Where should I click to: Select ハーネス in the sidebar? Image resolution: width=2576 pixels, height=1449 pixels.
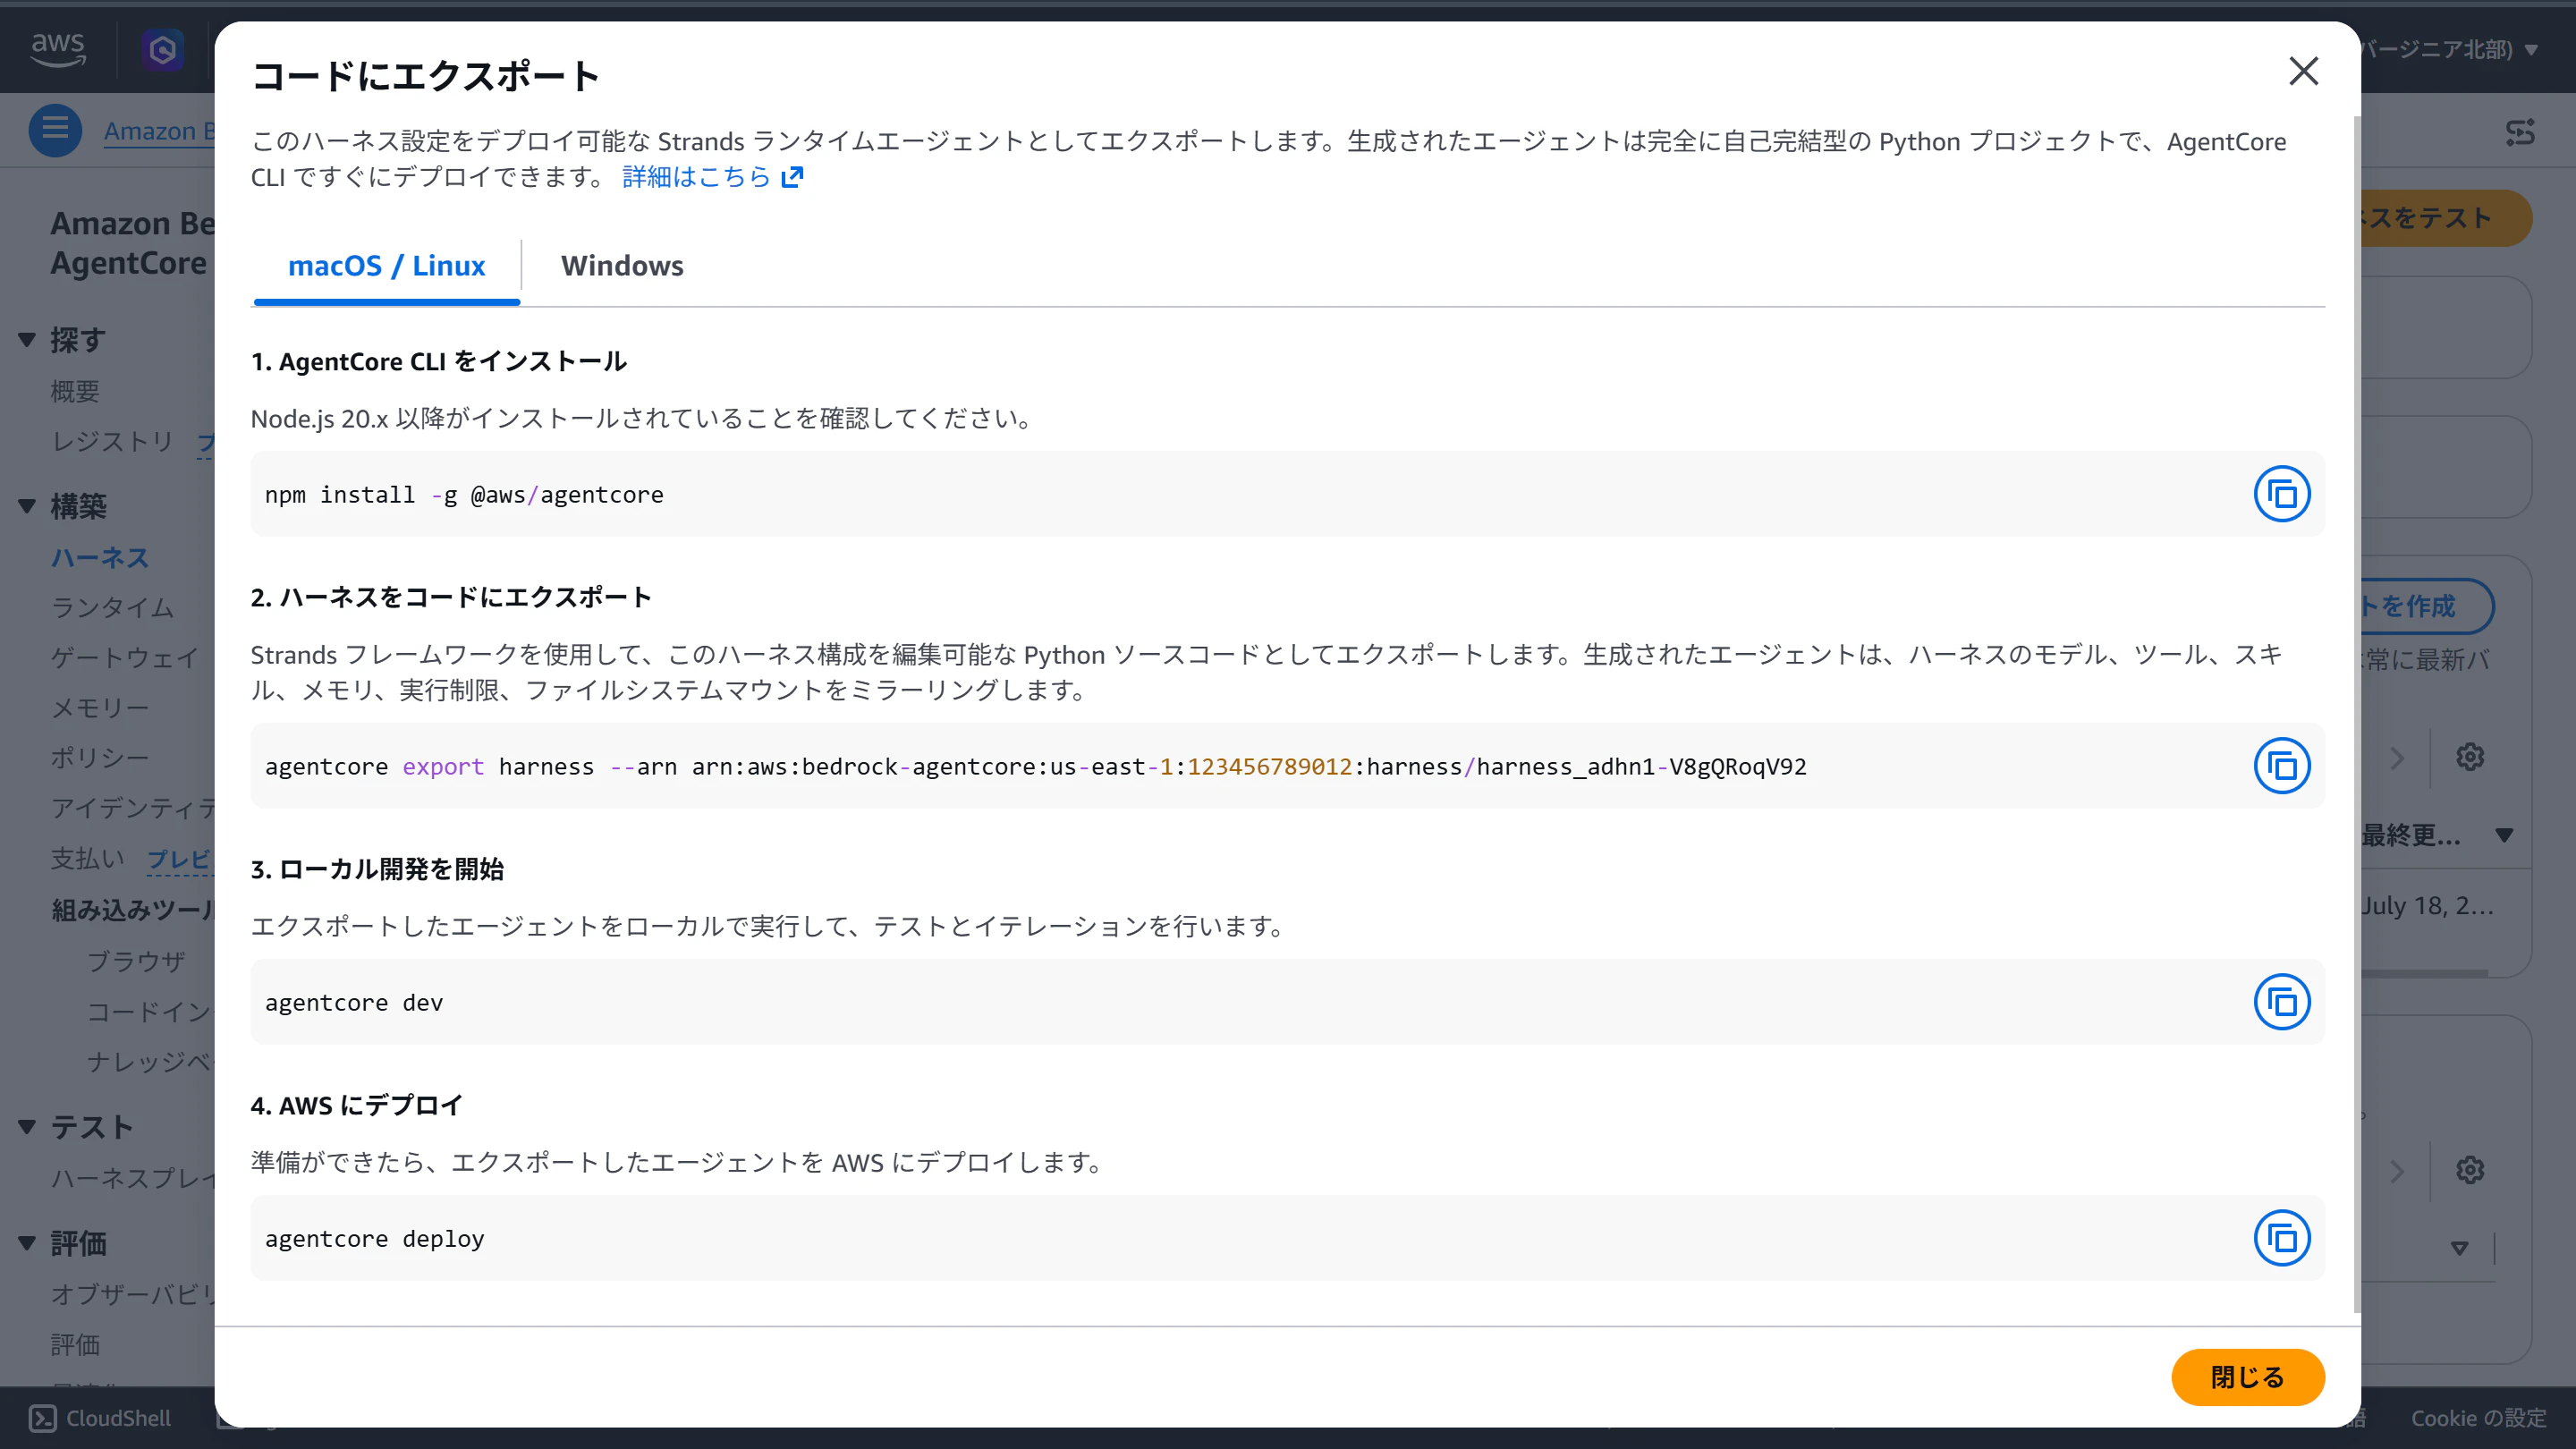pos(100,557)
